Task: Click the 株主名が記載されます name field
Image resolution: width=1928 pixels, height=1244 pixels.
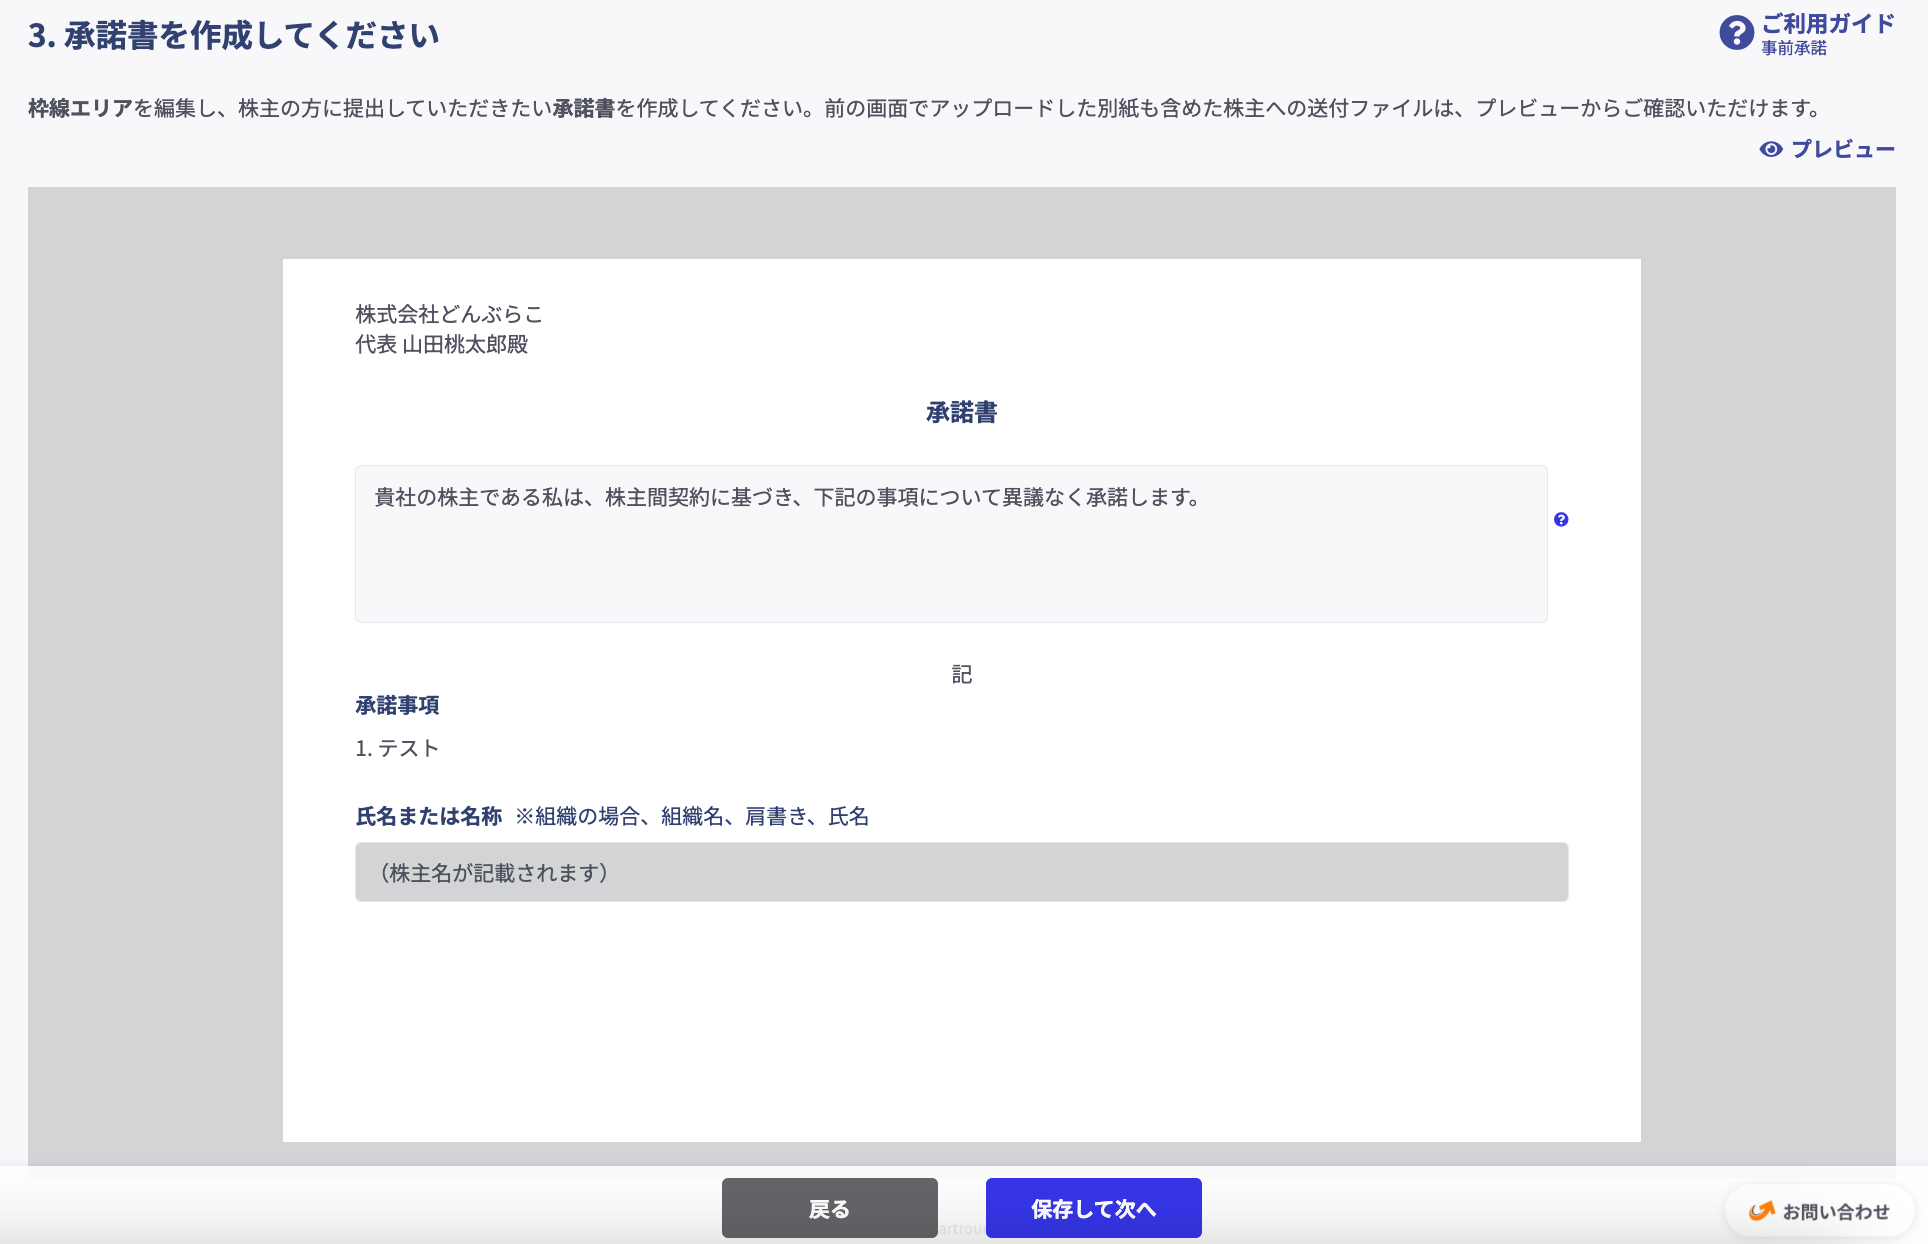Action: point(961,872)
